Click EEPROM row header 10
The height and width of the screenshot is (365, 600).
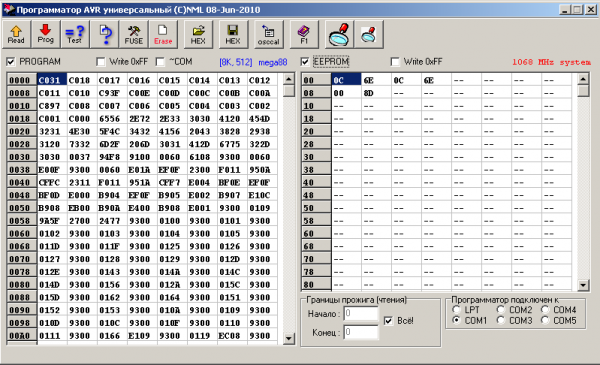coord(316,106)
